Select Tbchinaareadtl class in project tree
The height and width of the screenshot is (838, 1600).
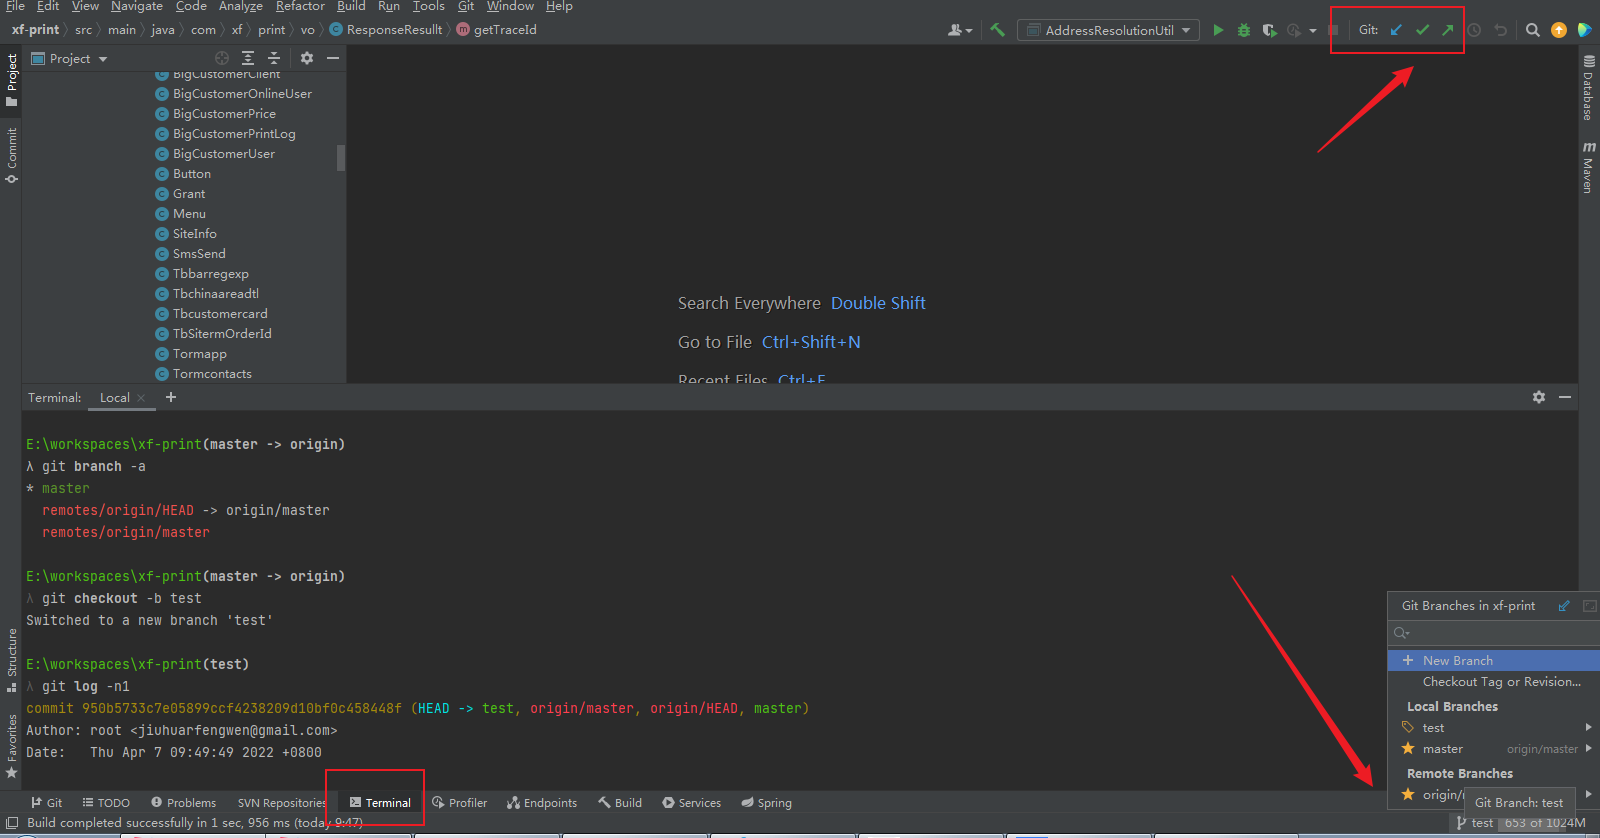(x=215, y=294)
